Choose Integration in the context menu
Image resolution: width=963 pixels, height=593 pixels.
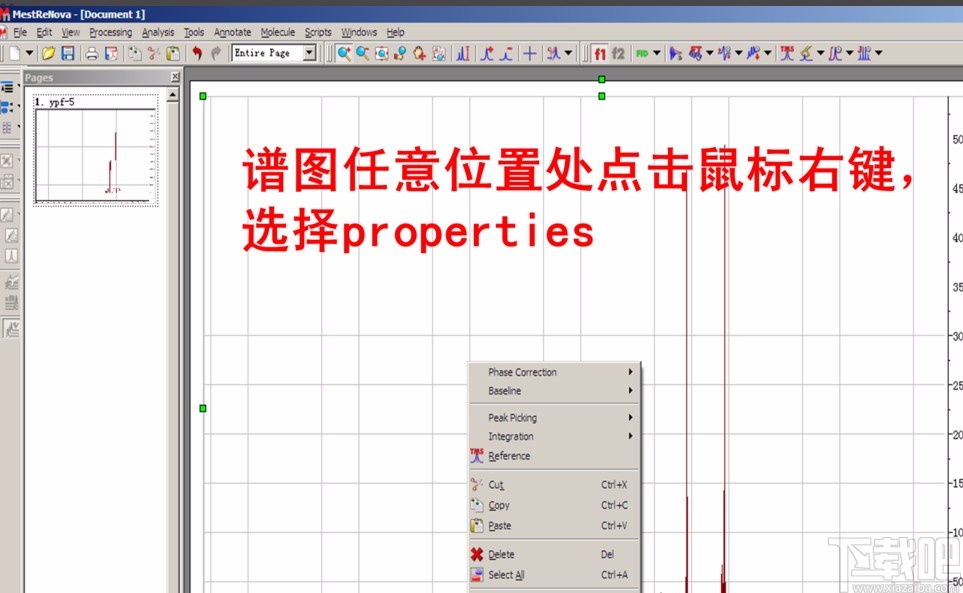point(555,436)
